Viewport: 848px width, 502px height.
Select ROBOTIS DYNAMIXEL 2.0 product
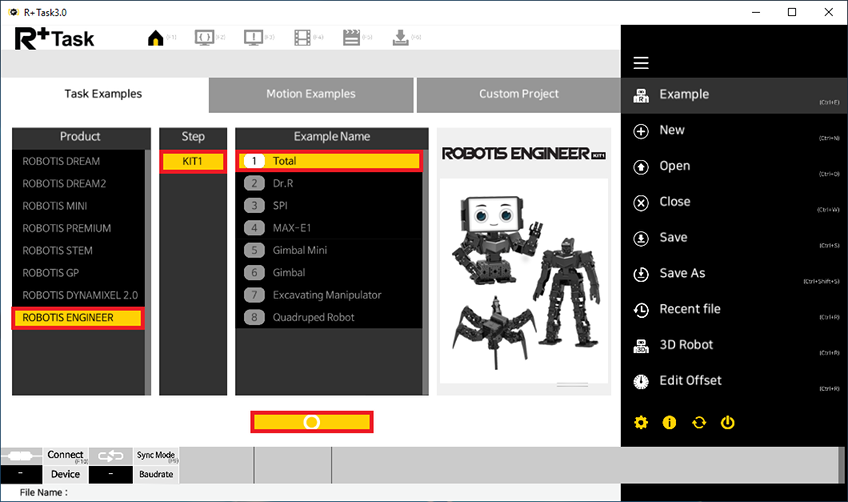click(x=78, y=295)
